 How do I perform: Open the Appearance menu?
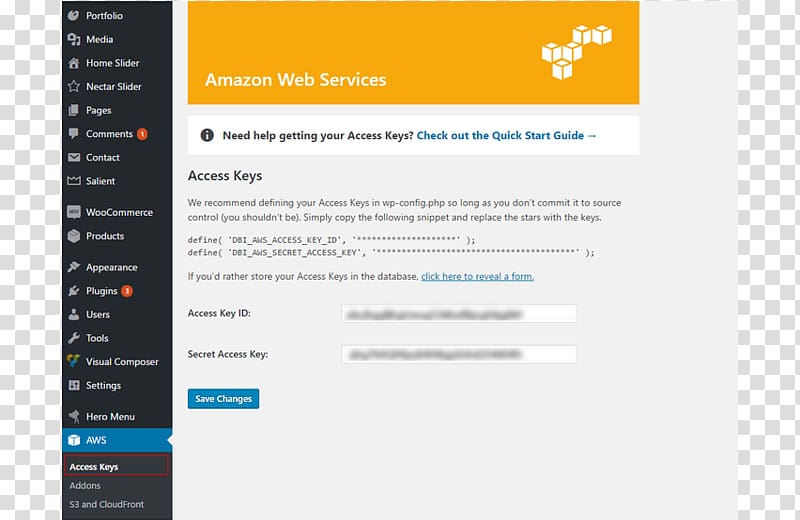coord(111,267)
